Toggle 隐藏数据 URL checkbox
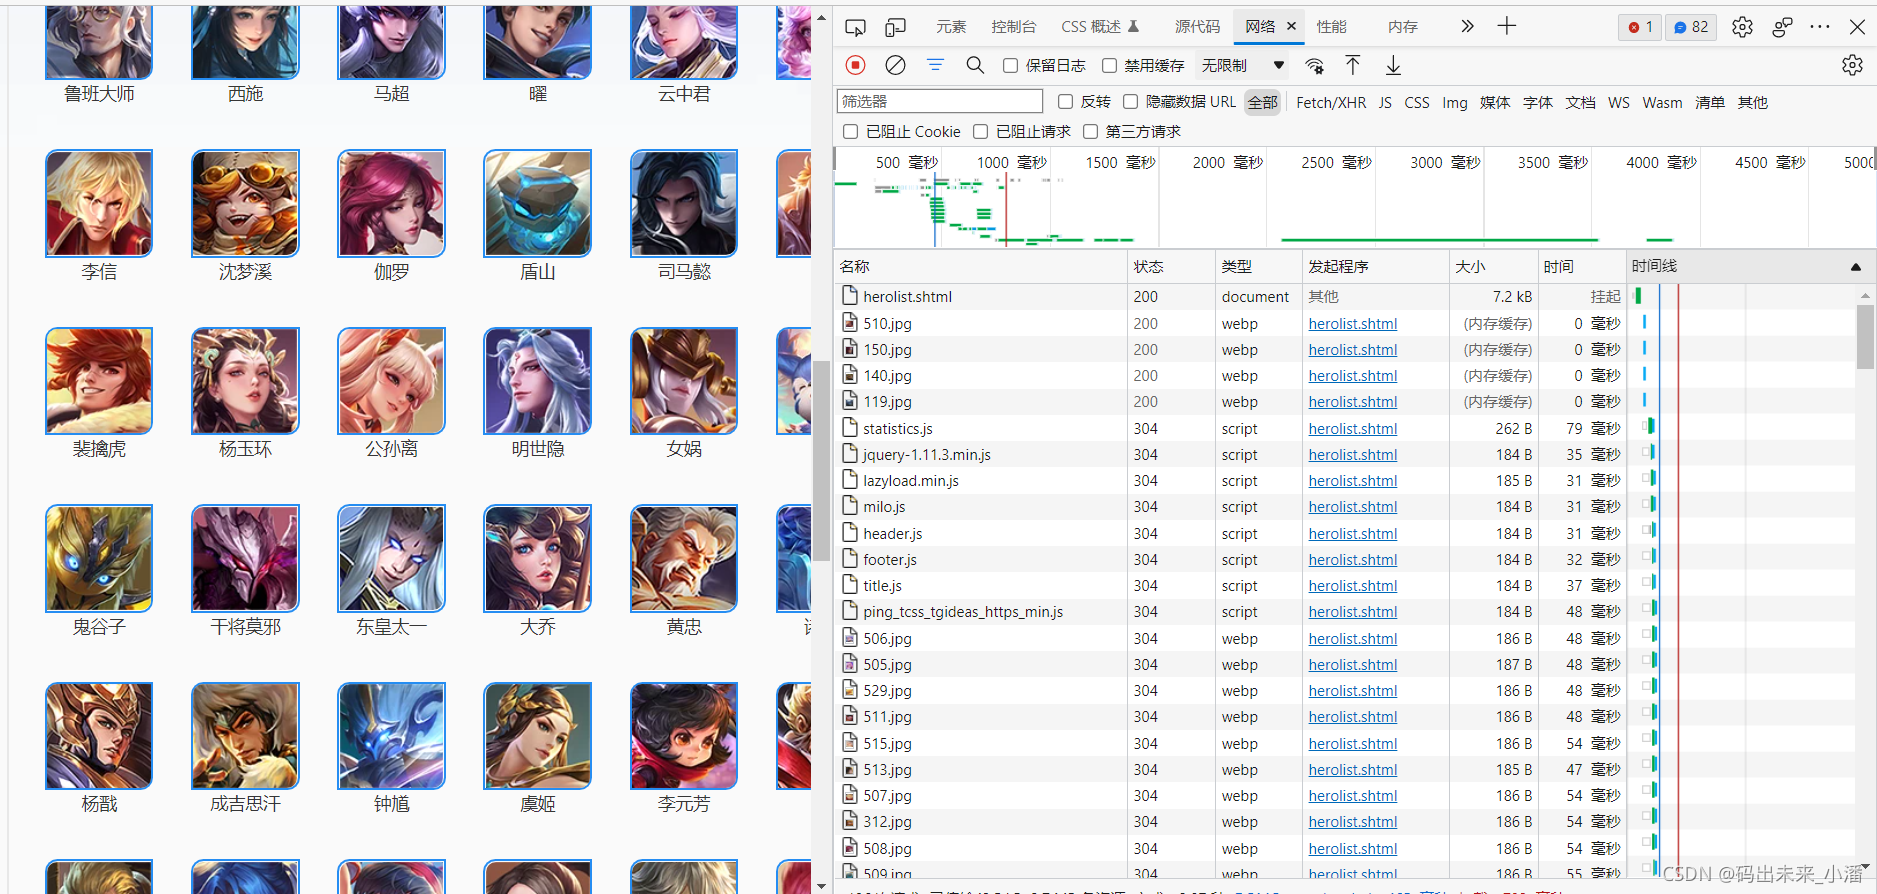 pyautogui.click(x=1131, y=102)
